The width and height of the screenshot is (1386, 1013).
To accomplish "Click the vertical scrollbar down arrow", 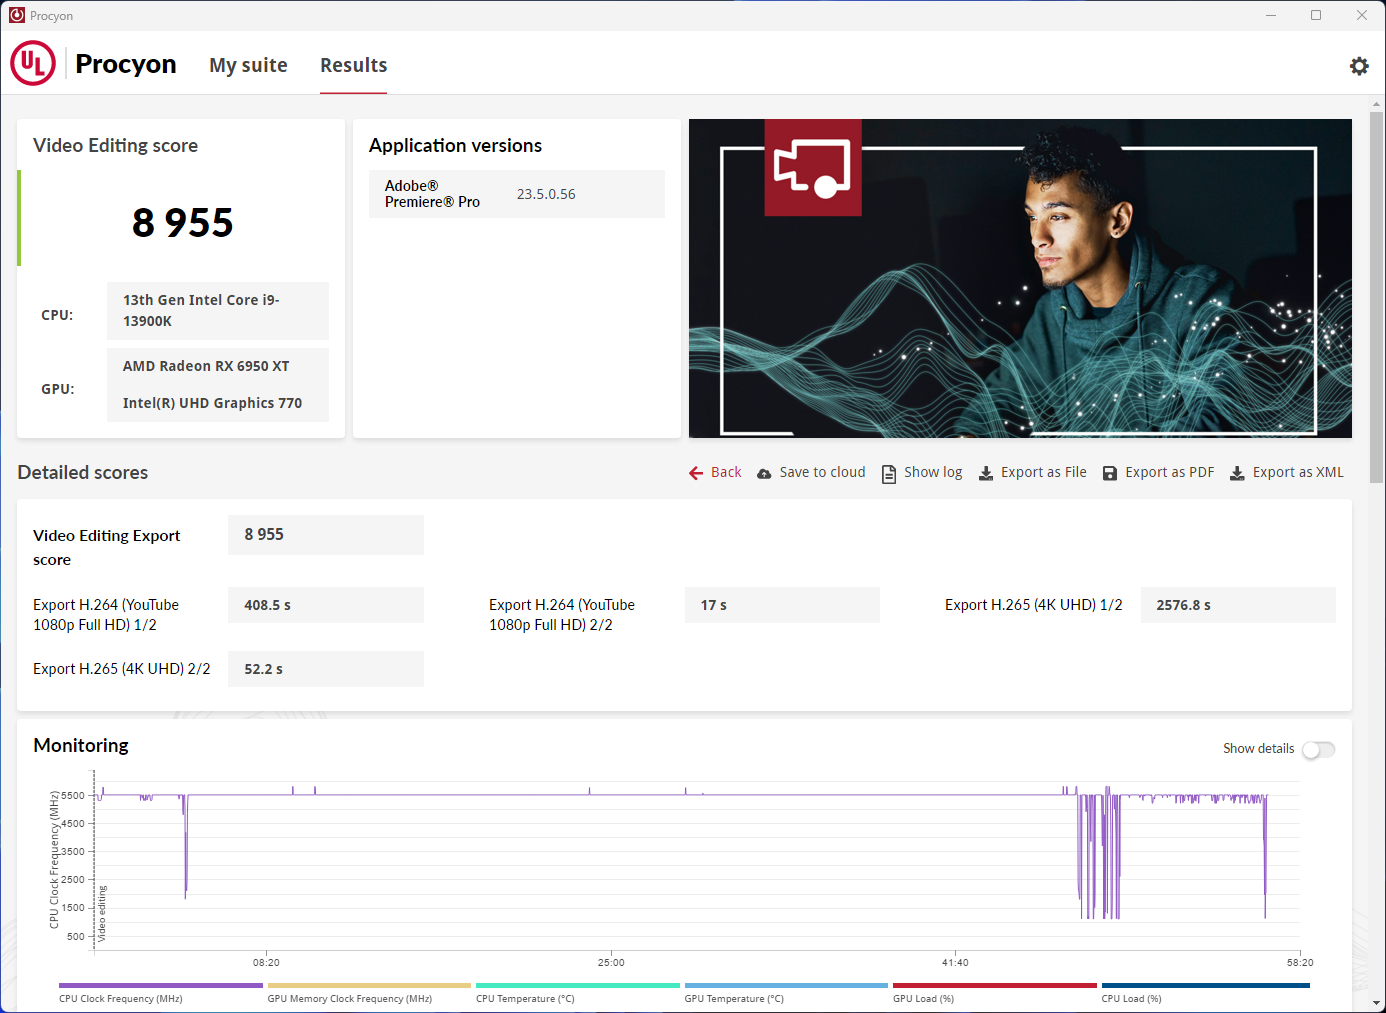I will coord(1377,1003).
